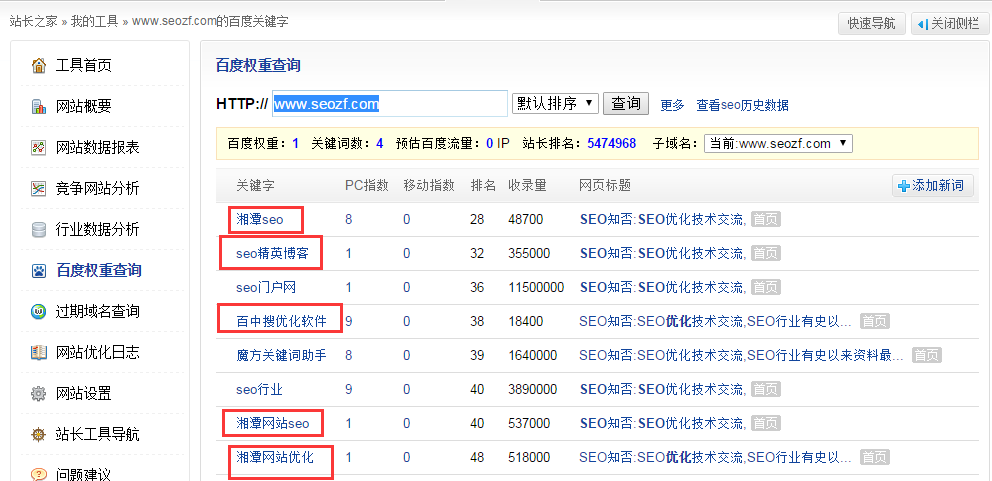Click the 收录量 column header
Screen dimensions: 992x481
pos(527,185)
